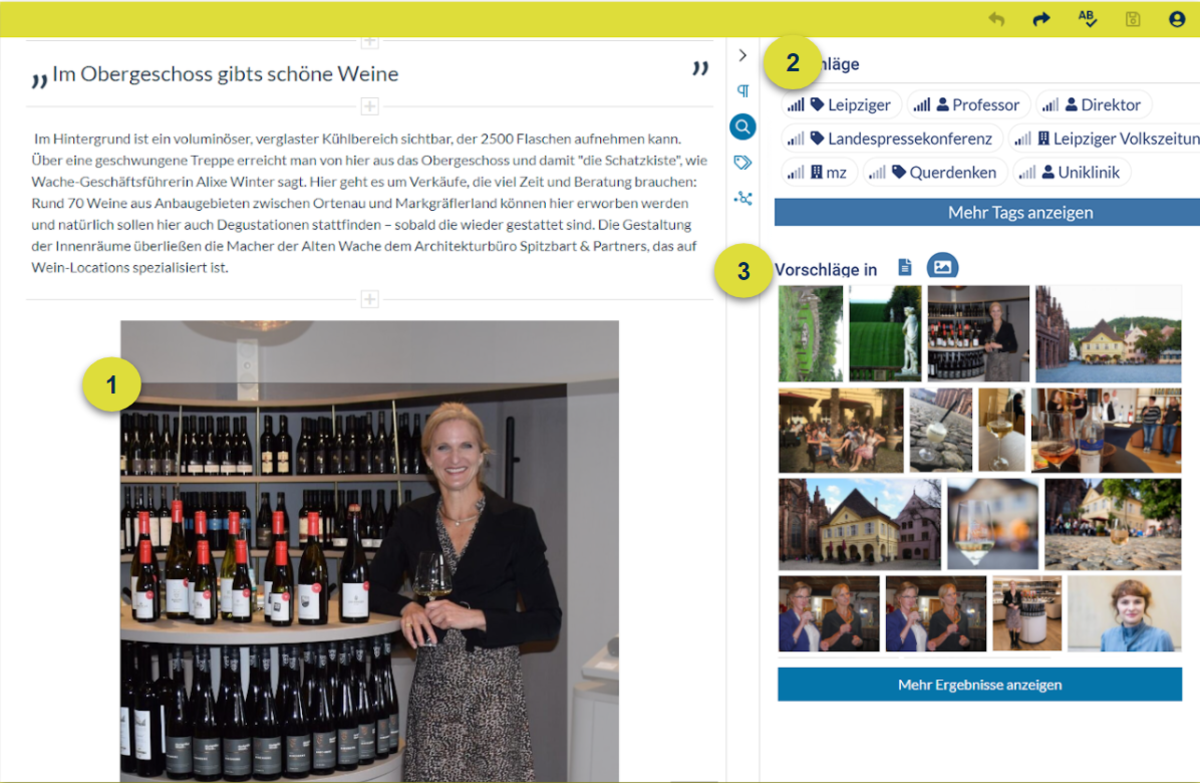Run the spell check icon
The height and width of the screenshot is (783, 1200).
[1088, 19]
